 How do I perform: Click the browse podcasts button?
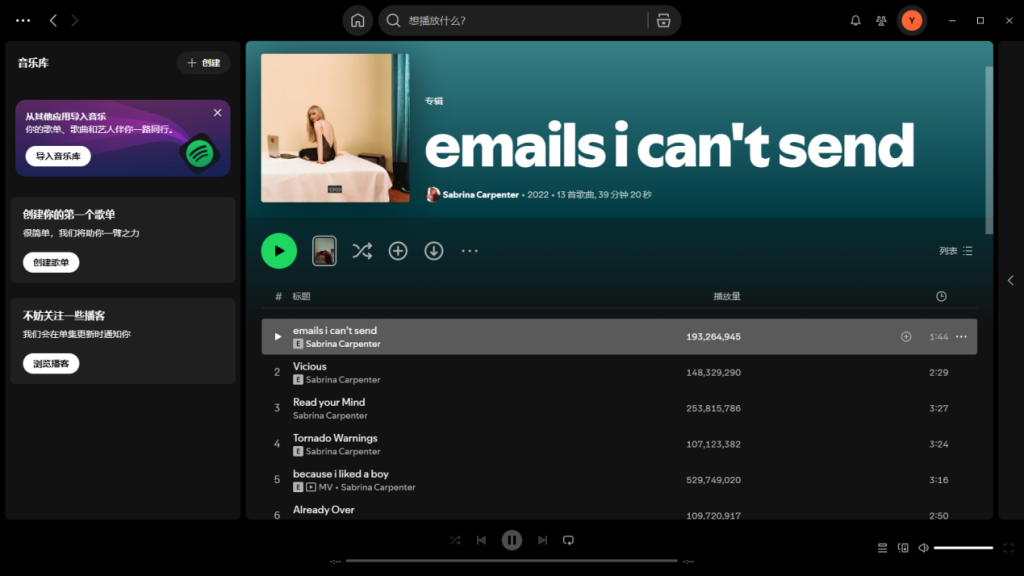pyautogui.click(x=51, y=364)
